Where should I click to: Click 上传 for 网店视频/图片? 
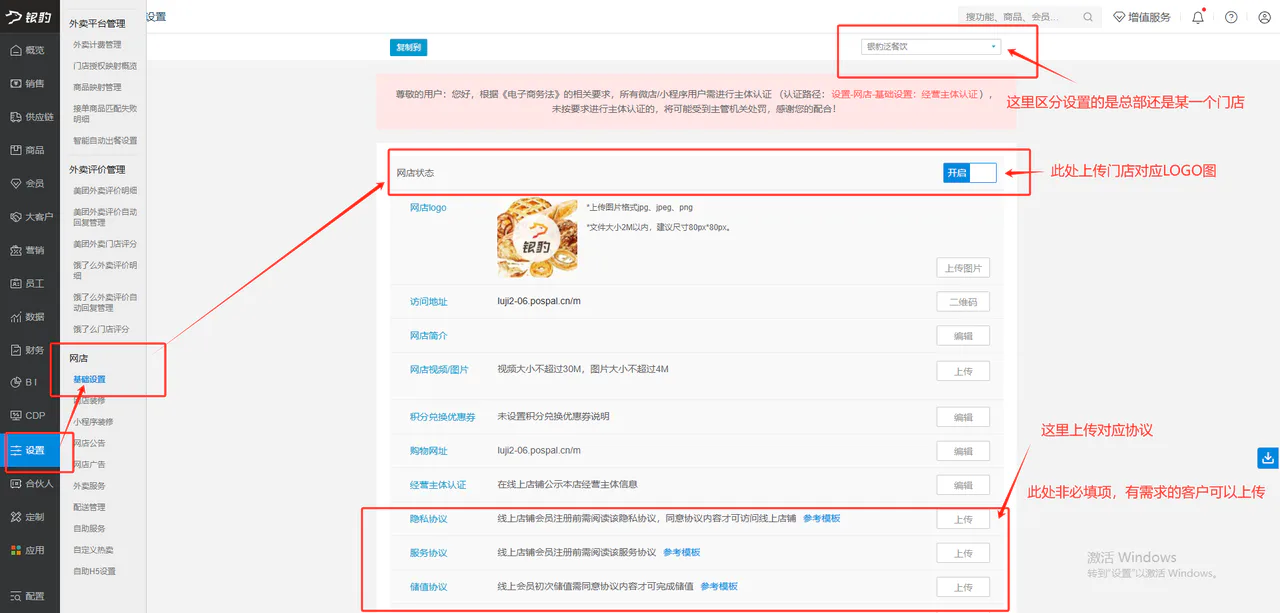(x=963, y=370)
